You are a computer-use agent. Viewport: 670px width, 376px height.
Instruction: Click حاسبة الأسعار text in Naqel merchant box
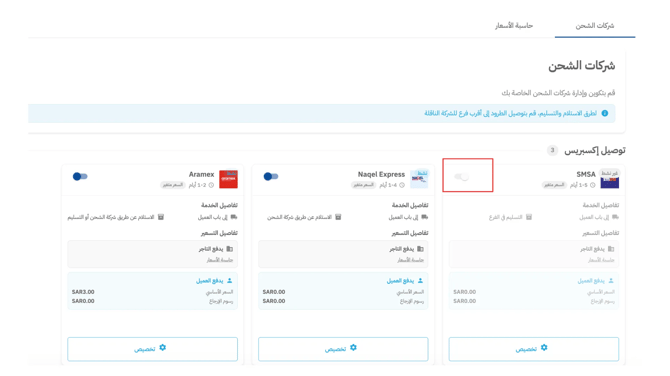point(411,260)
